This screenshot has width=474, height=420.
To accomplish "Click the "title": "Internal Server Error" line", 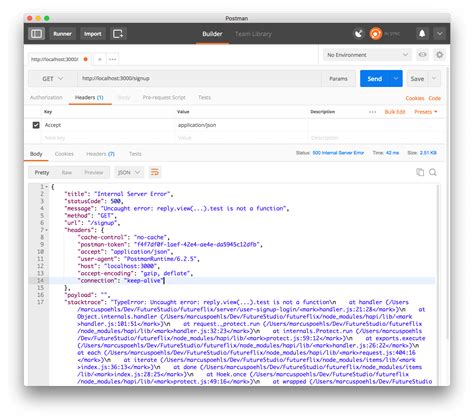I will pyautogui.click(x=119, y=194).
